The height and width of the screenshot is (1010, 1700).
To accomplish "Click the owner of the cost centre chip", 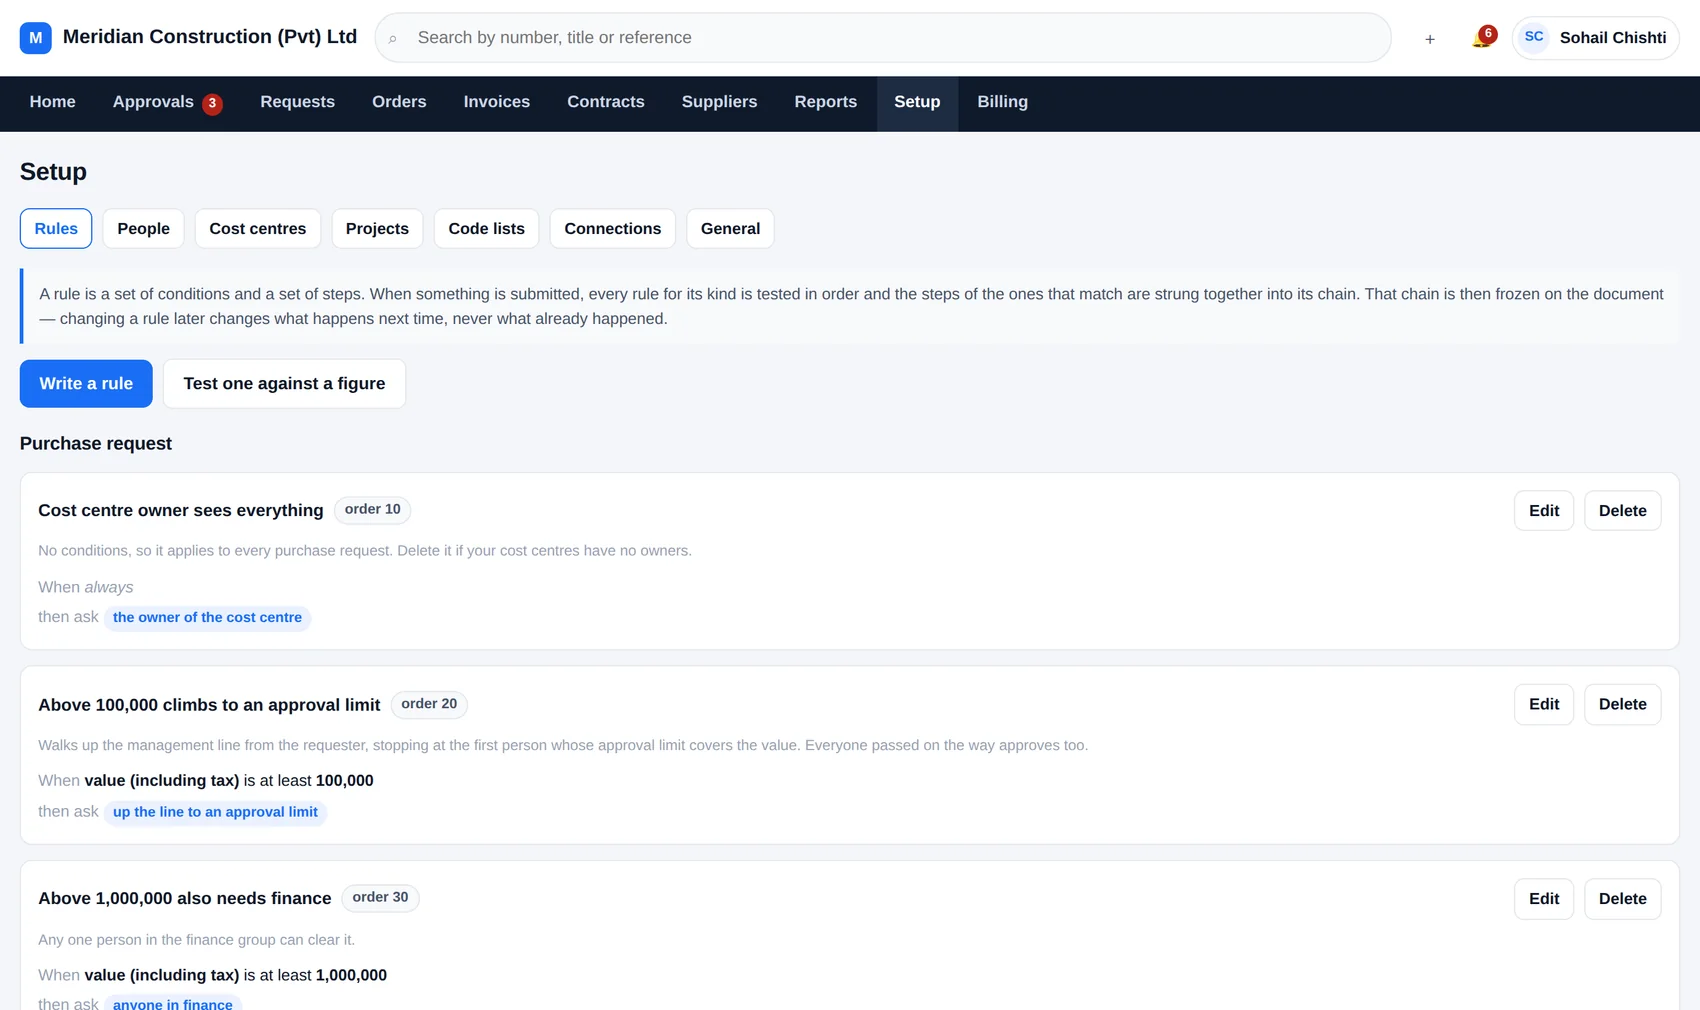I will coord(207,618).
